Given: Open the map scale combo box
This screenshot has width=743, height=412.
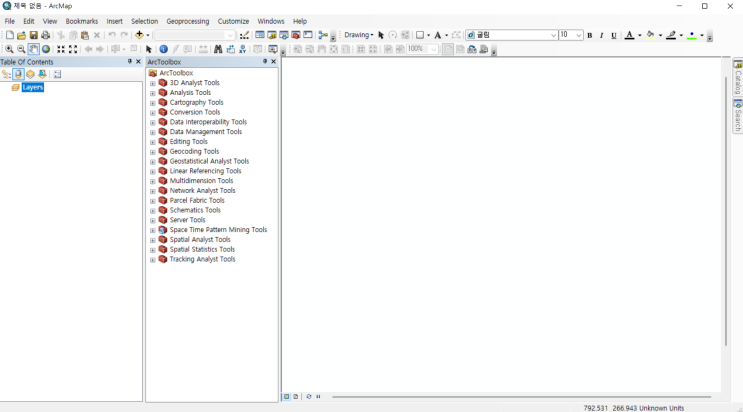Looking at the screenshot, I should click(x=195, y=35).
